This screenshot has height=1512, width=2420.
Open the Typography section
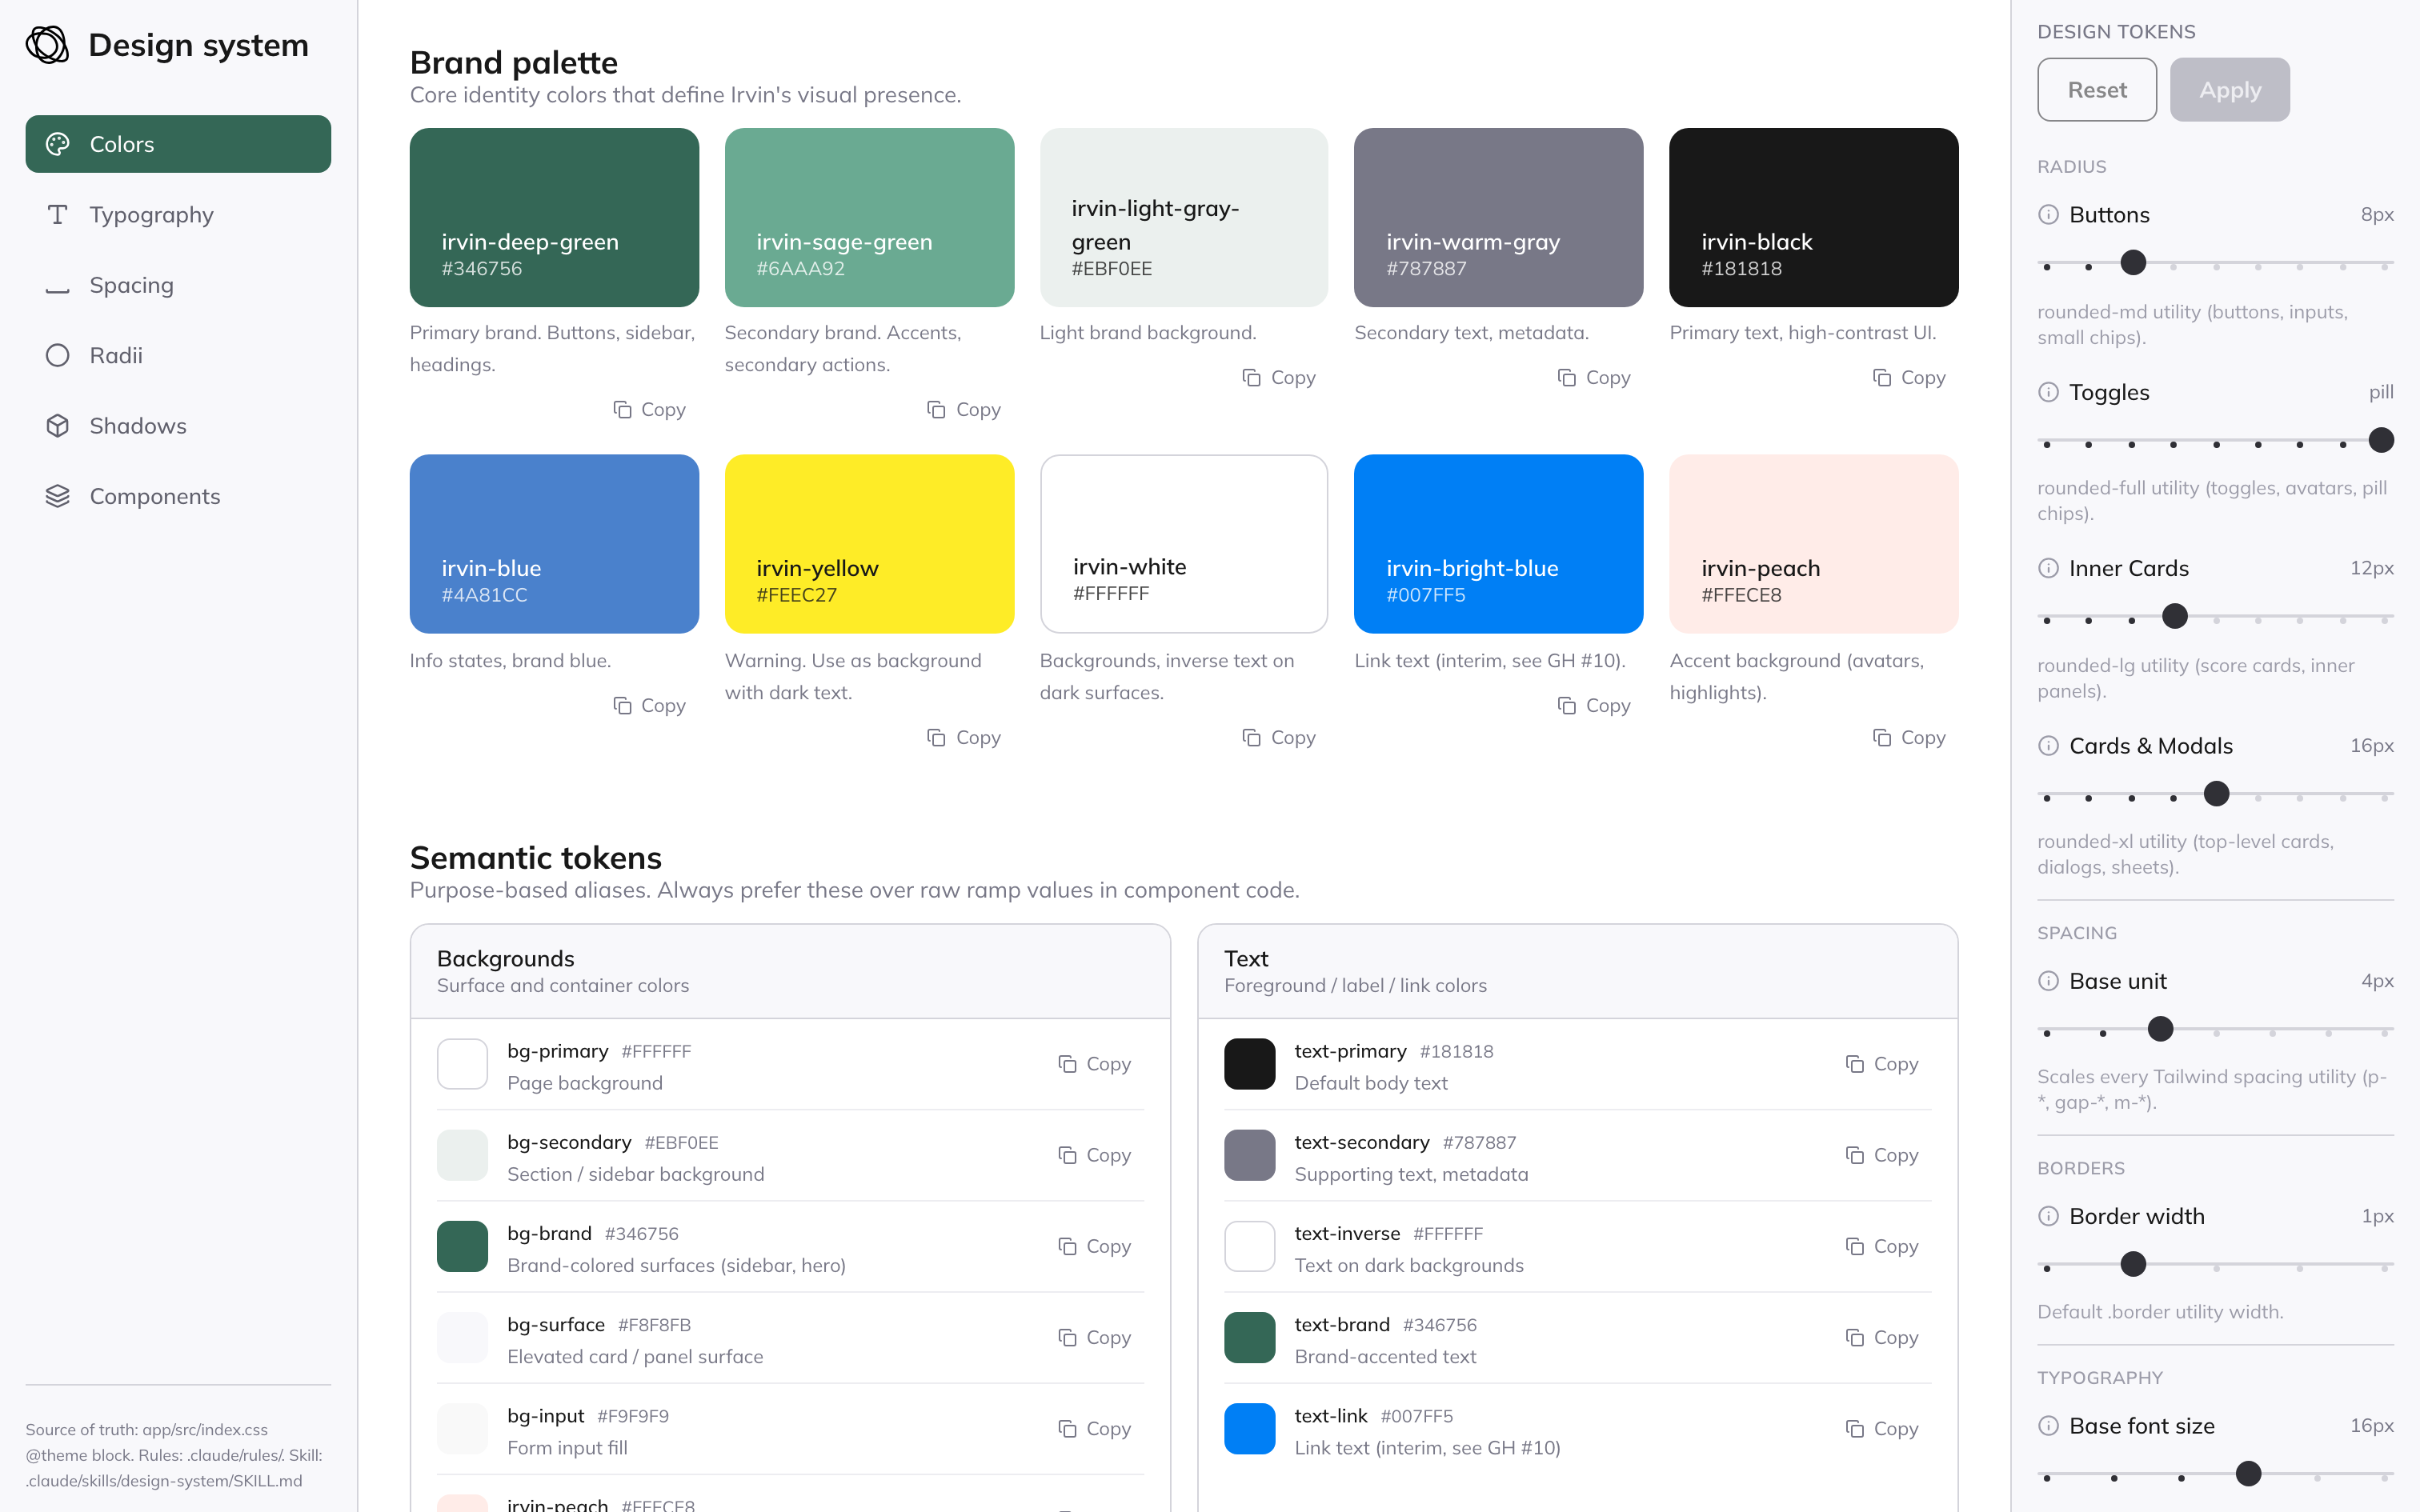178,214
